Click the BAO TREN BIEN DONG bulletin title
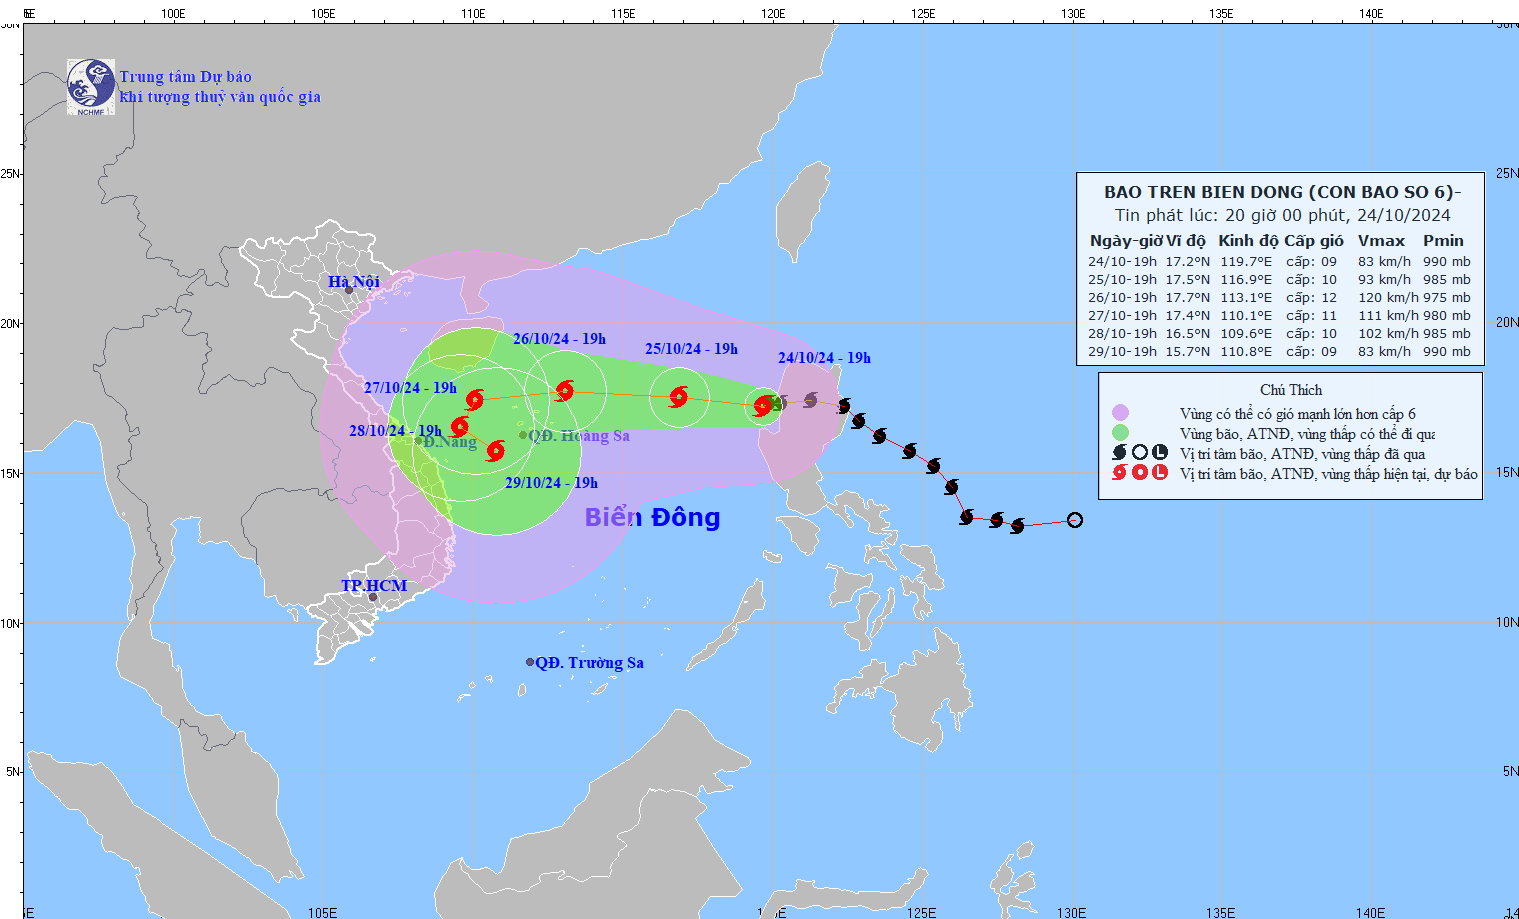The height and width of the screenshot is (919, 1519). pyautogui.click(x=1282, y=192)
